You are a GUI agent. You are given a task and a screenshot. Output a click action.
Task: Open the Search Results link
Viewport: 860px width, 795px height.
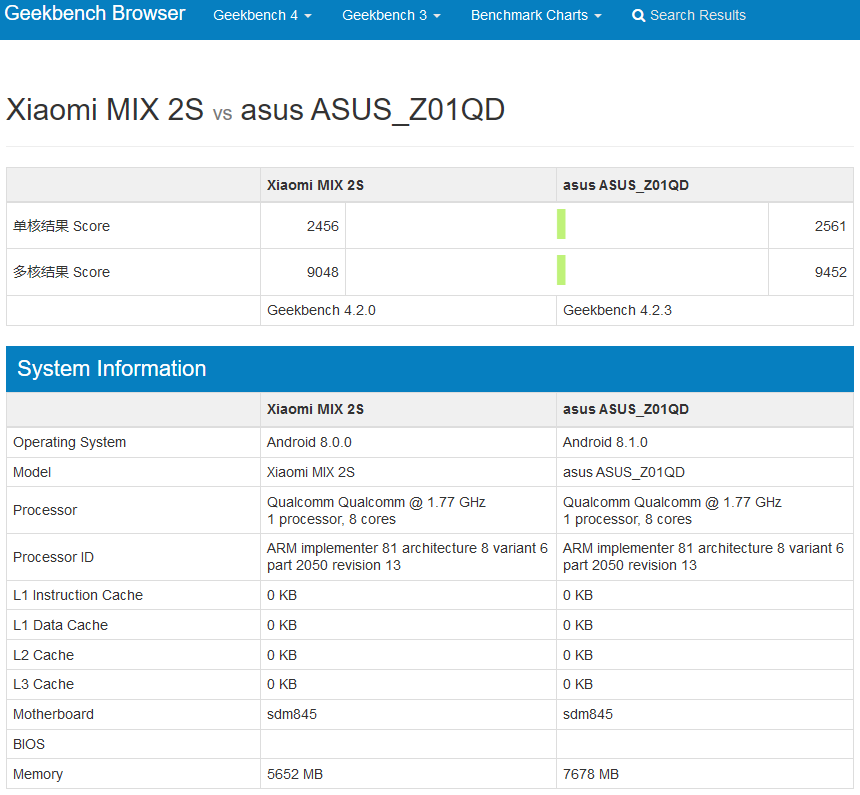click(689, 15)
